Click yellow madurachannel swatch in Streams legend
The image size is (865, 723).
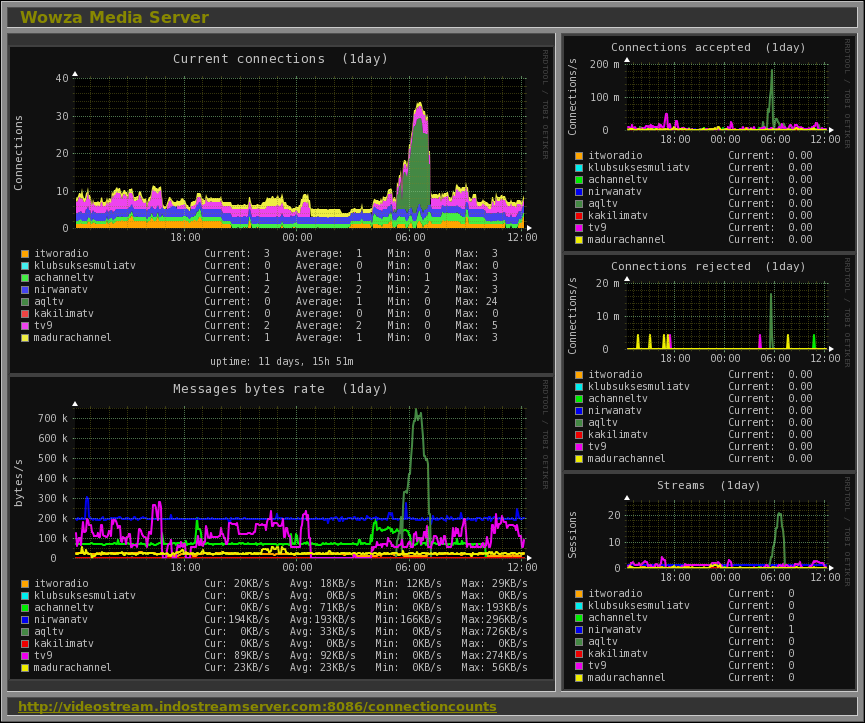click(579, 677)
